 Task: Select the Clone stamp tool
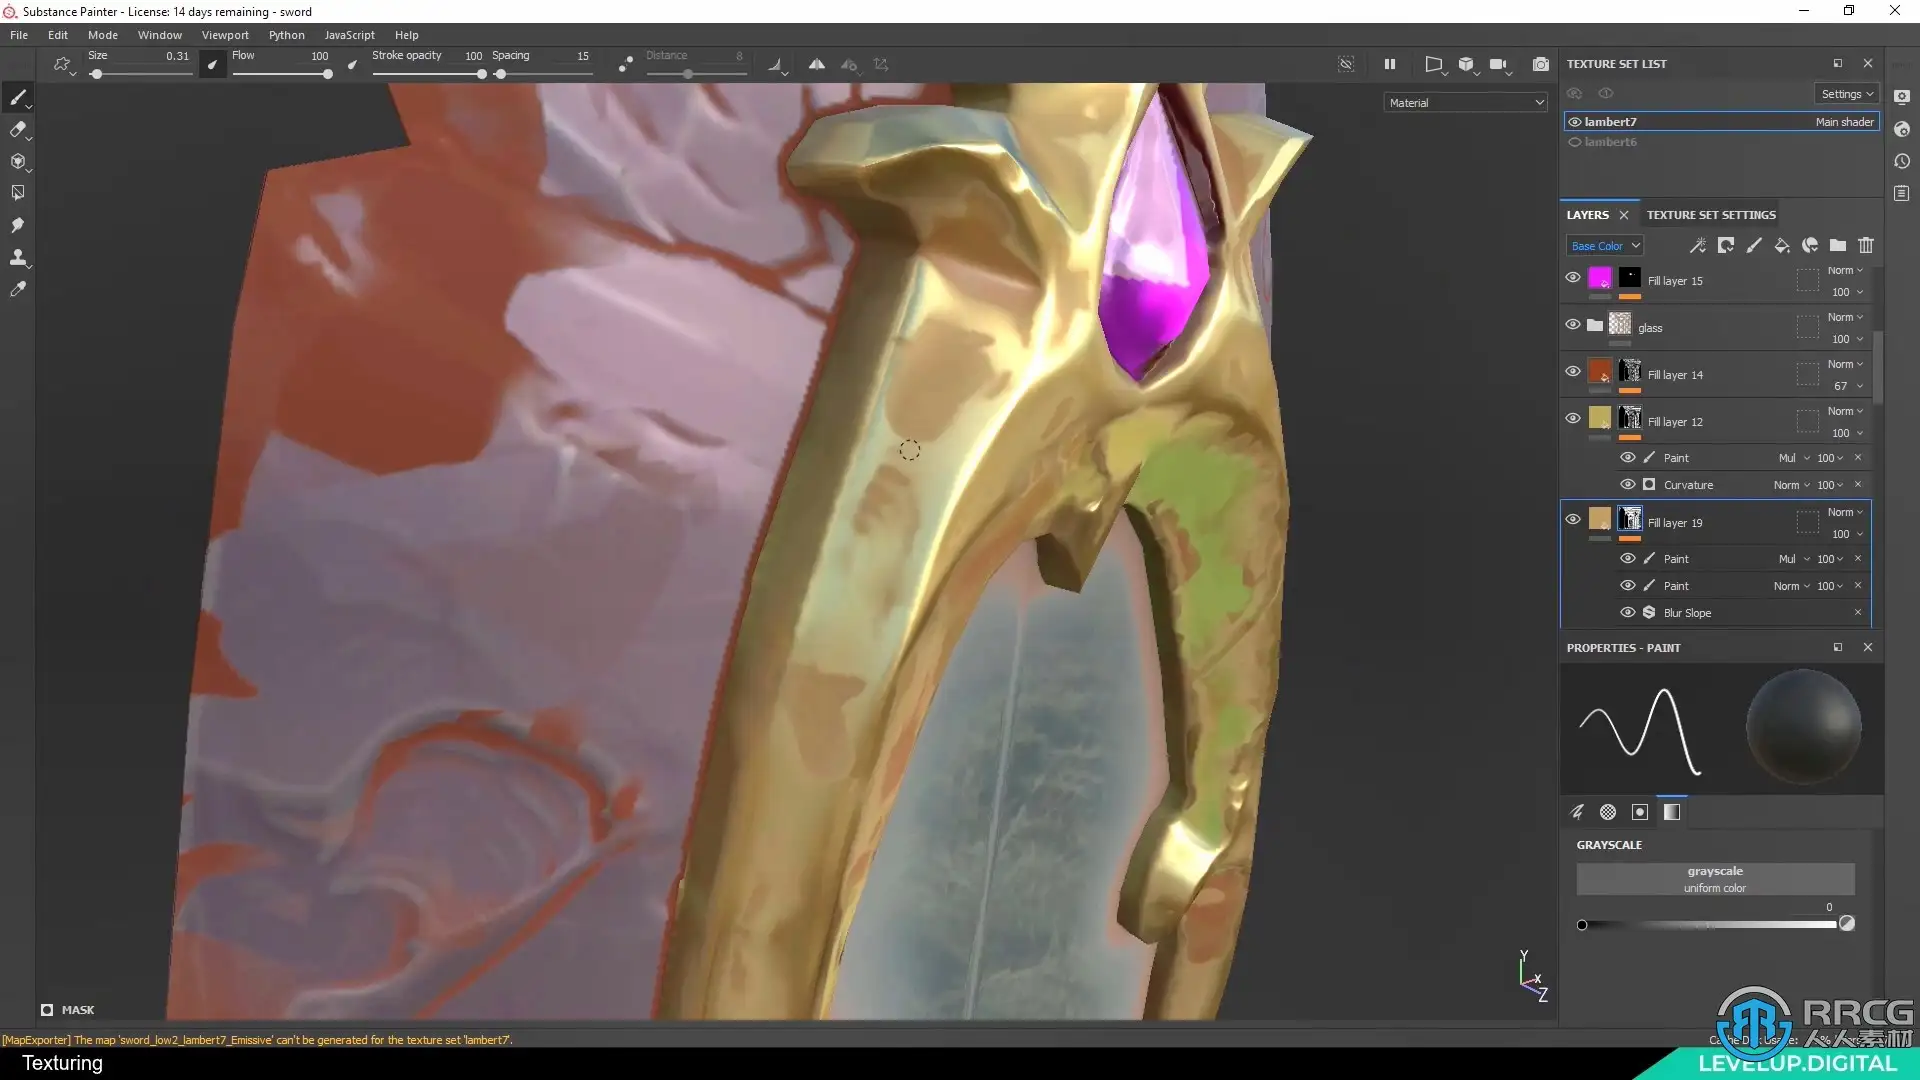(17, 257)
